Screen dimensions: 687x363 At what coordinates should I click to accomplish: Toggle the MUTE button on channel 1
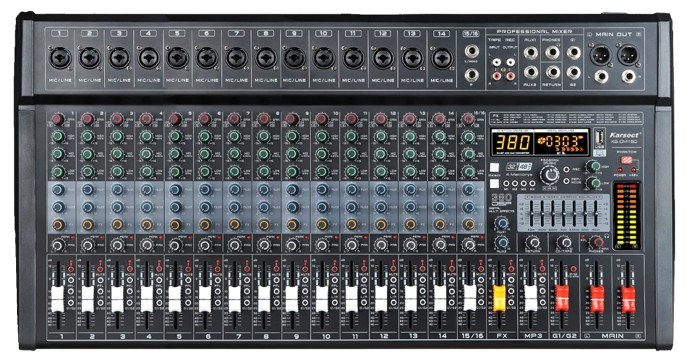tap(71, 269)
